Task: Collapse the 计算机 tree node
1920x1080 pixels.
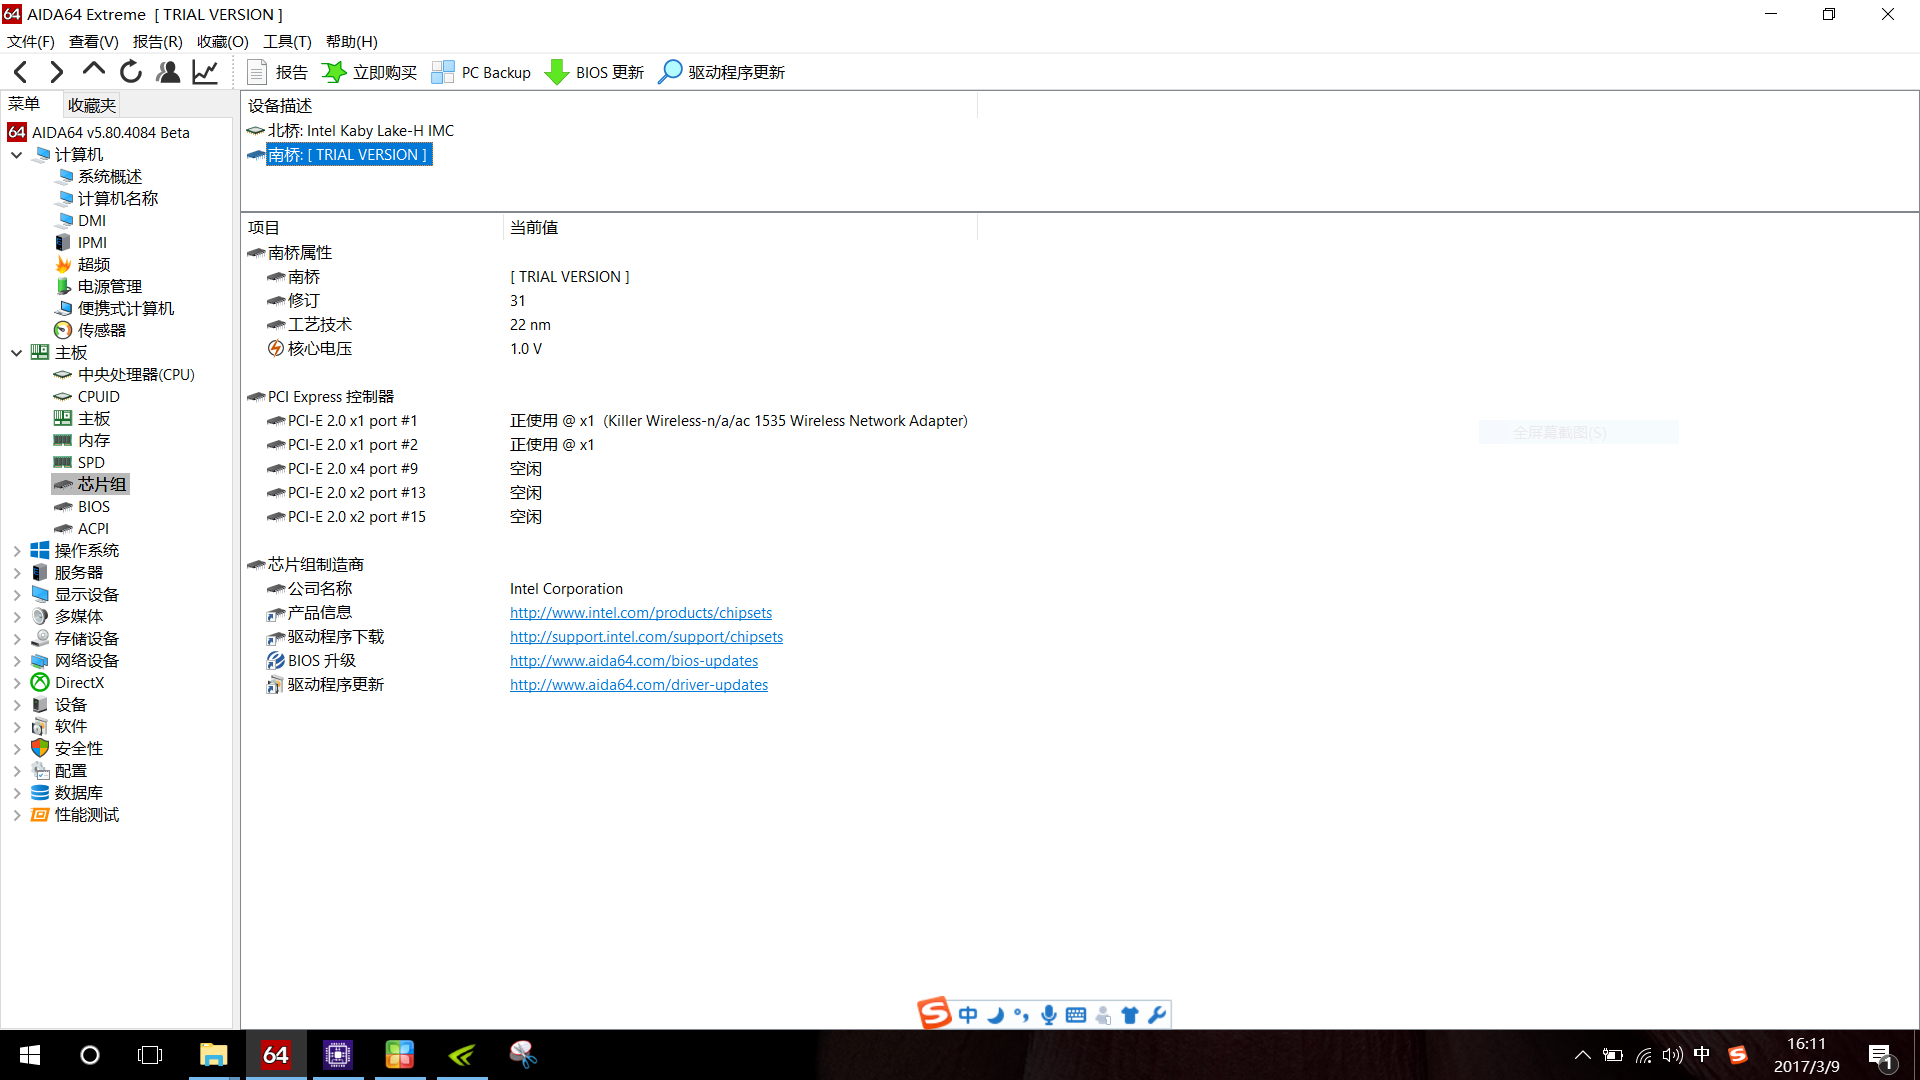Action: (x=17, y=155)
